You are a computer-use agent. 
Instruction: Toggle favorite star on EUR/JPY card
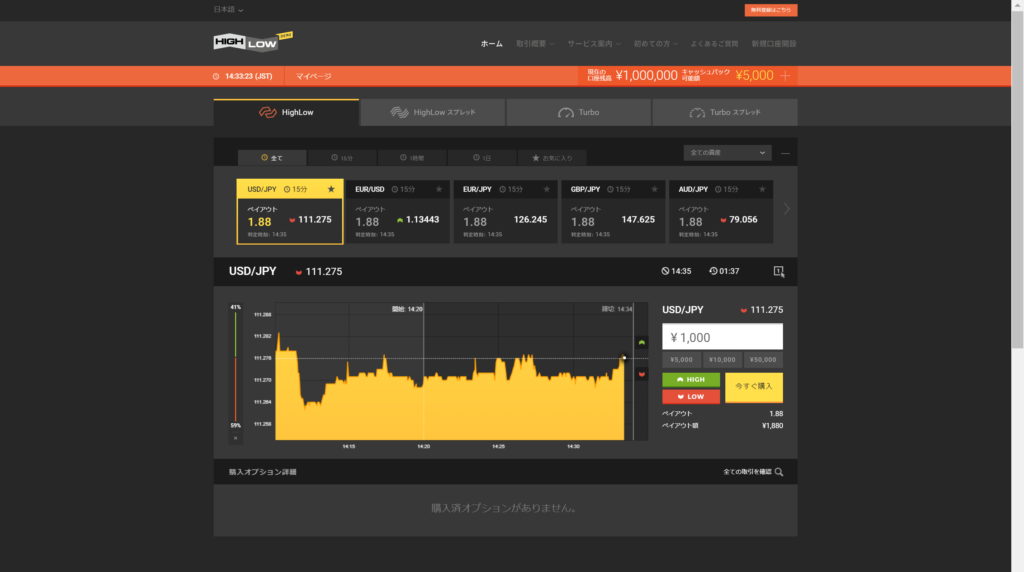click(547, 189)
